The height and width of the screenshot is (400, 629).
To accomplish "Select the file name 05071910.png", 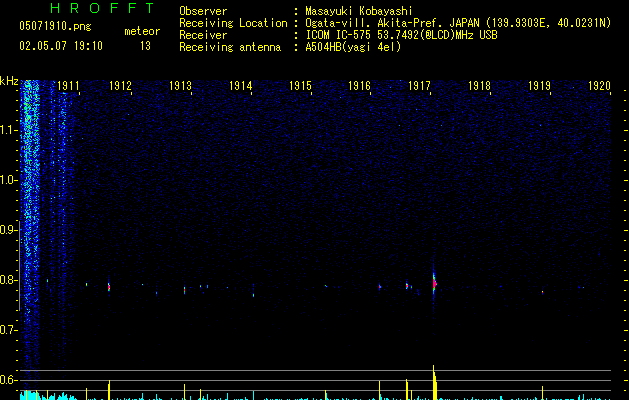I will click(x=55, y=27).
